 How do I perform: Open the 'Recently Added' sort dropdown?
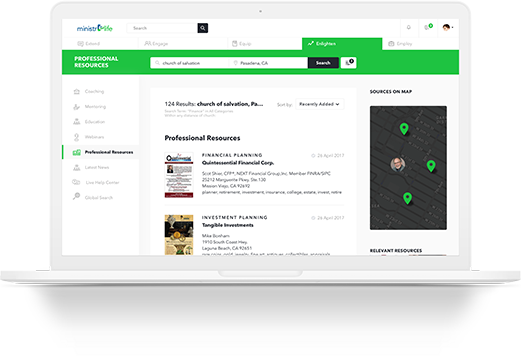point(320,104)
